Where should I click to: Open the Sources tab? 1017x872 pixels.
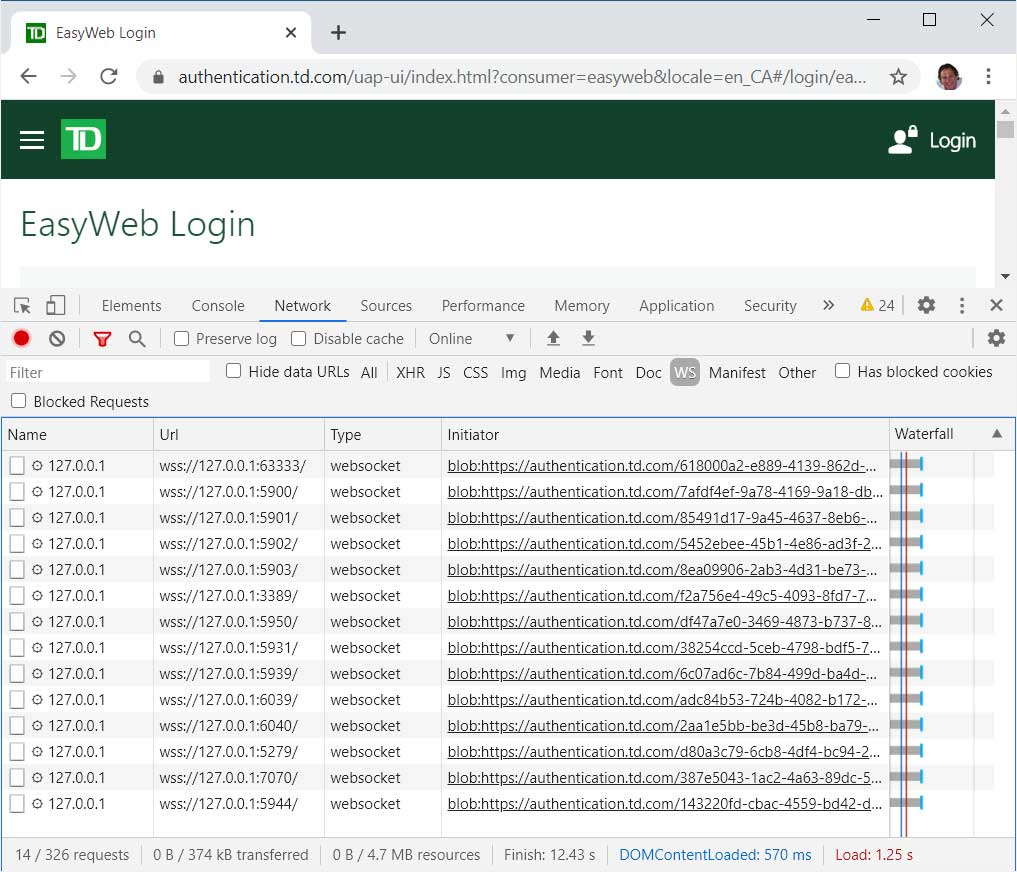tap(386, 306)
